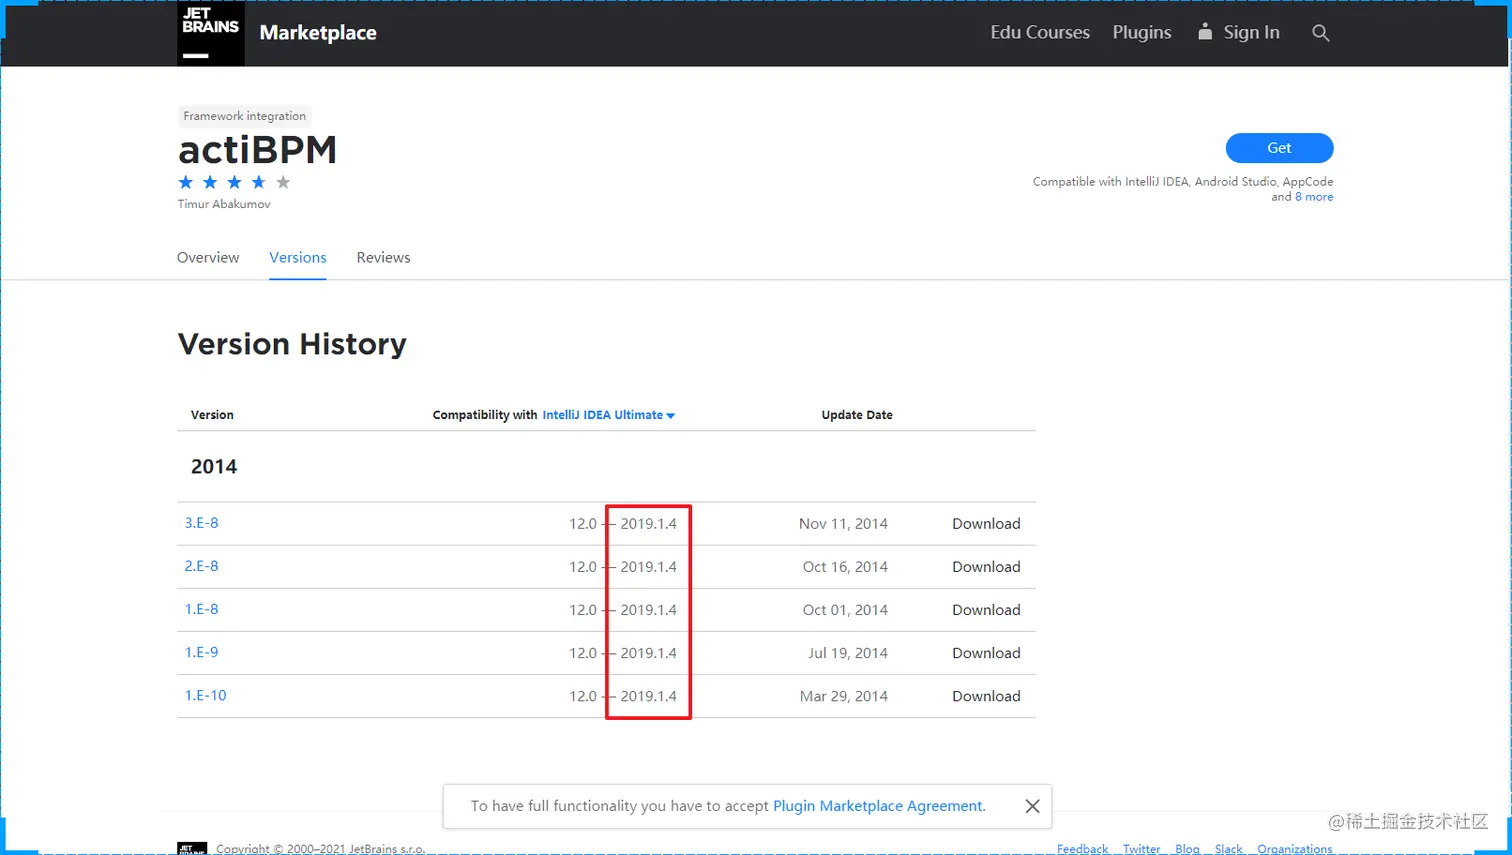The height and width of the screenshot is (855, 1512).
Task: Open version 1.E-9 link
Action: 201,652
